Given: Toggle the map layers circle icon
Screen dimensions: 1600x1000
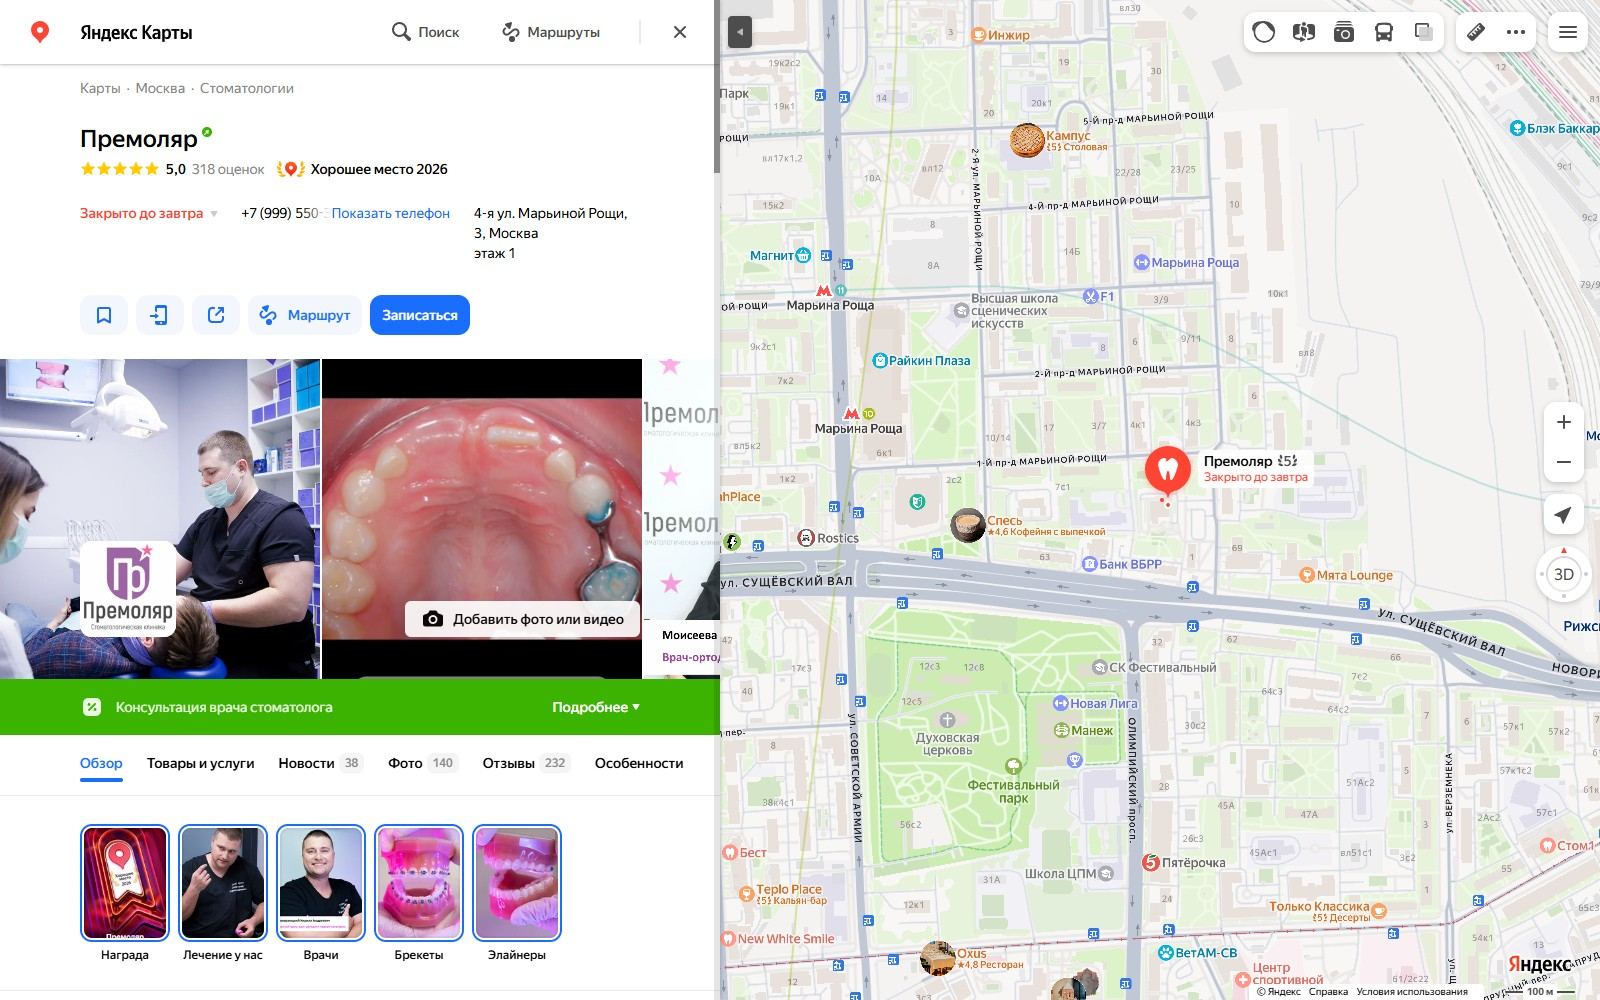Looking at the screenshot, I should [1264, 32].
